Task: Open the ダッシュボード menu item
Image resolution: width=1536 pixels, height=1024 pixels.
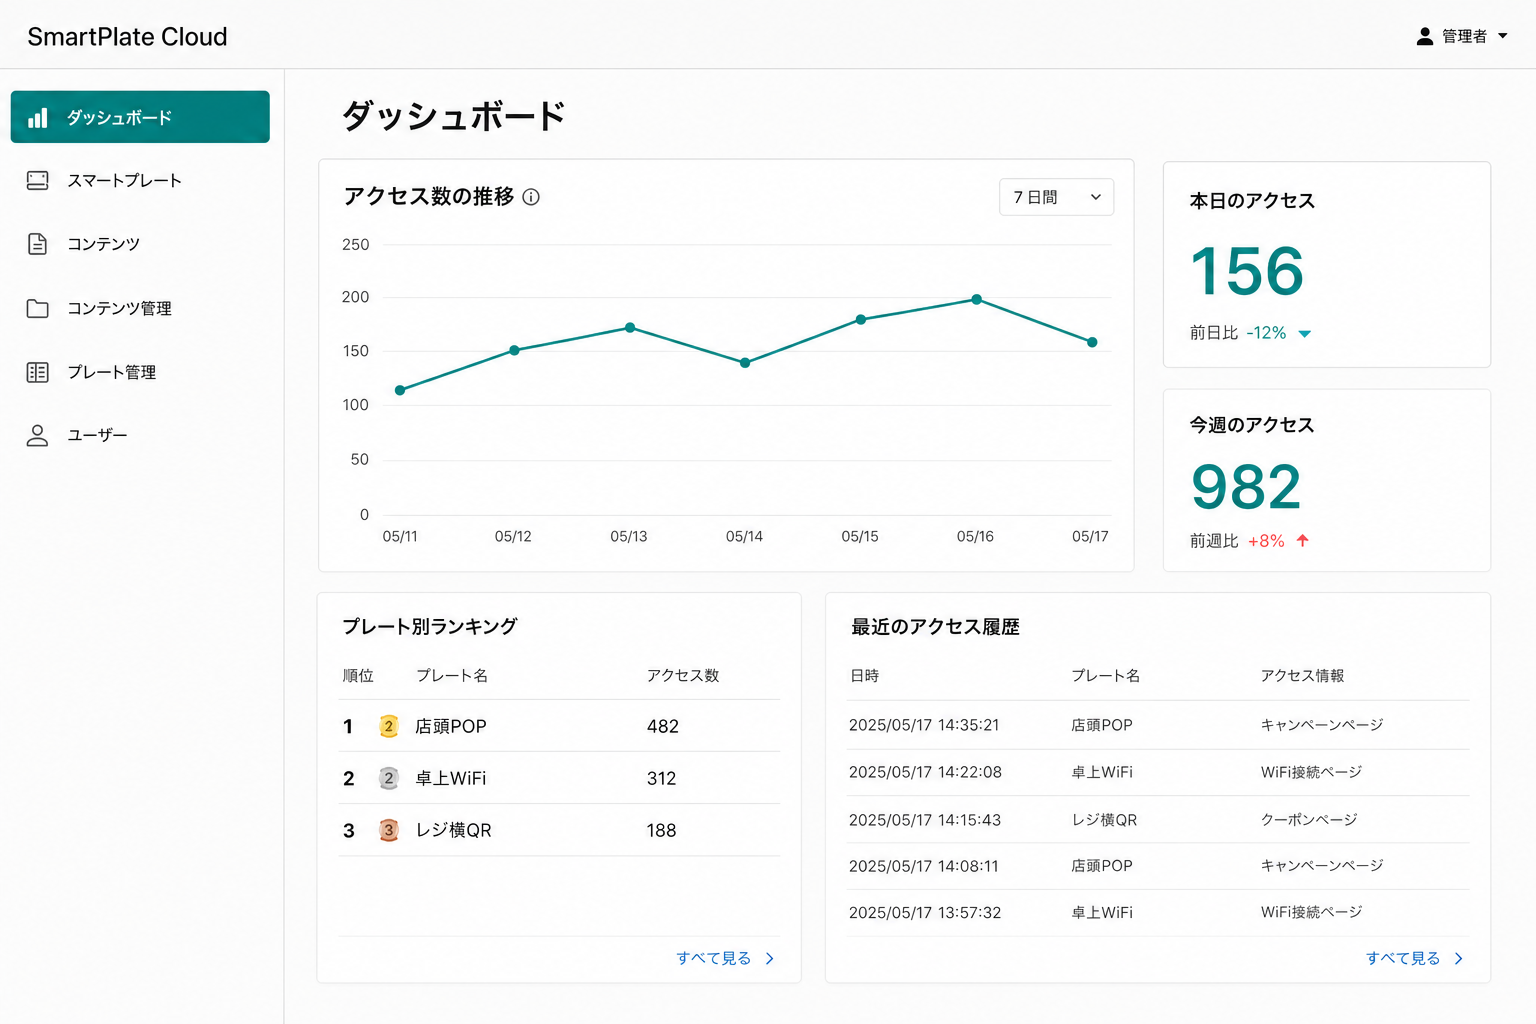Action: tap(140, 117)
